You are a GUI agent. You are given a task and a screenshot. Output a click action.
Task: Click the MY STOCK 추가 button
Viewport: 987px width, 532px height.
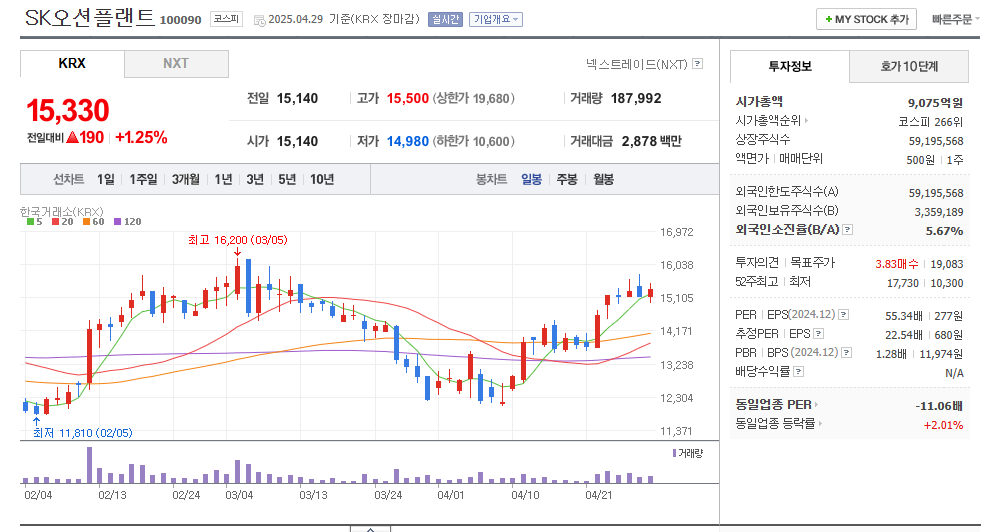point(866,20)
